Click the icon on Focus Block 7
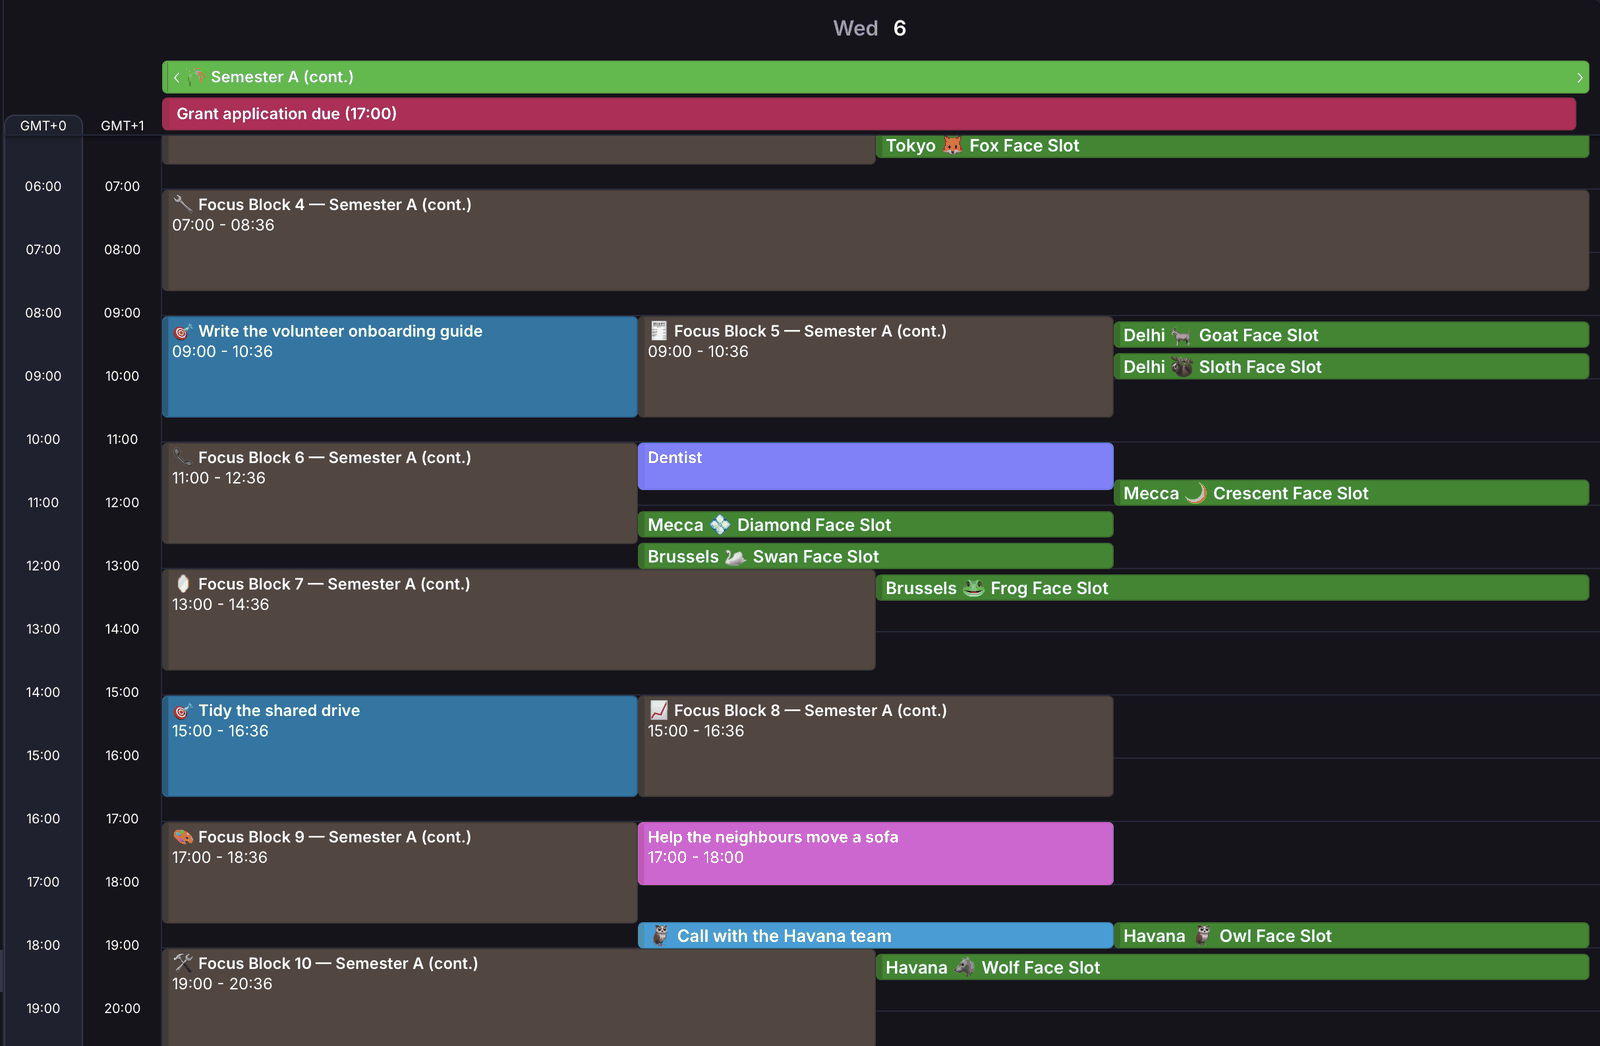1600x1046 pixels. click(x=182, y=584)
